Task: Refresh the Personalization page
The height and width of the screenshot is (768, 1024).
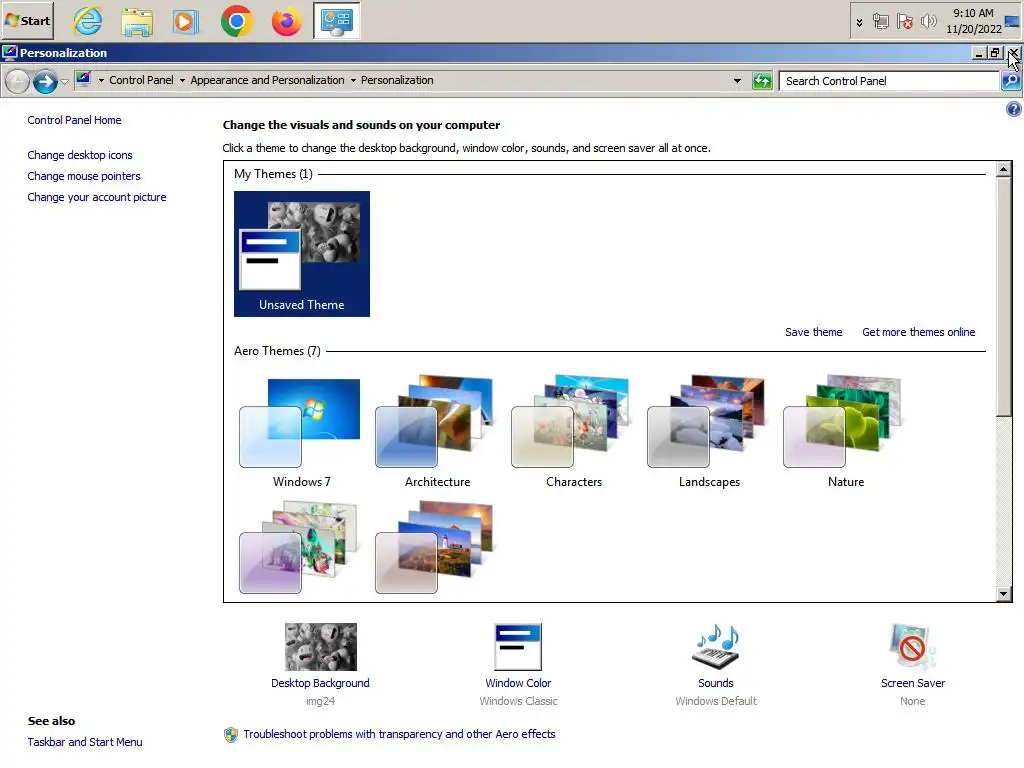Action: pyautogui.click(x=762, y=81)
